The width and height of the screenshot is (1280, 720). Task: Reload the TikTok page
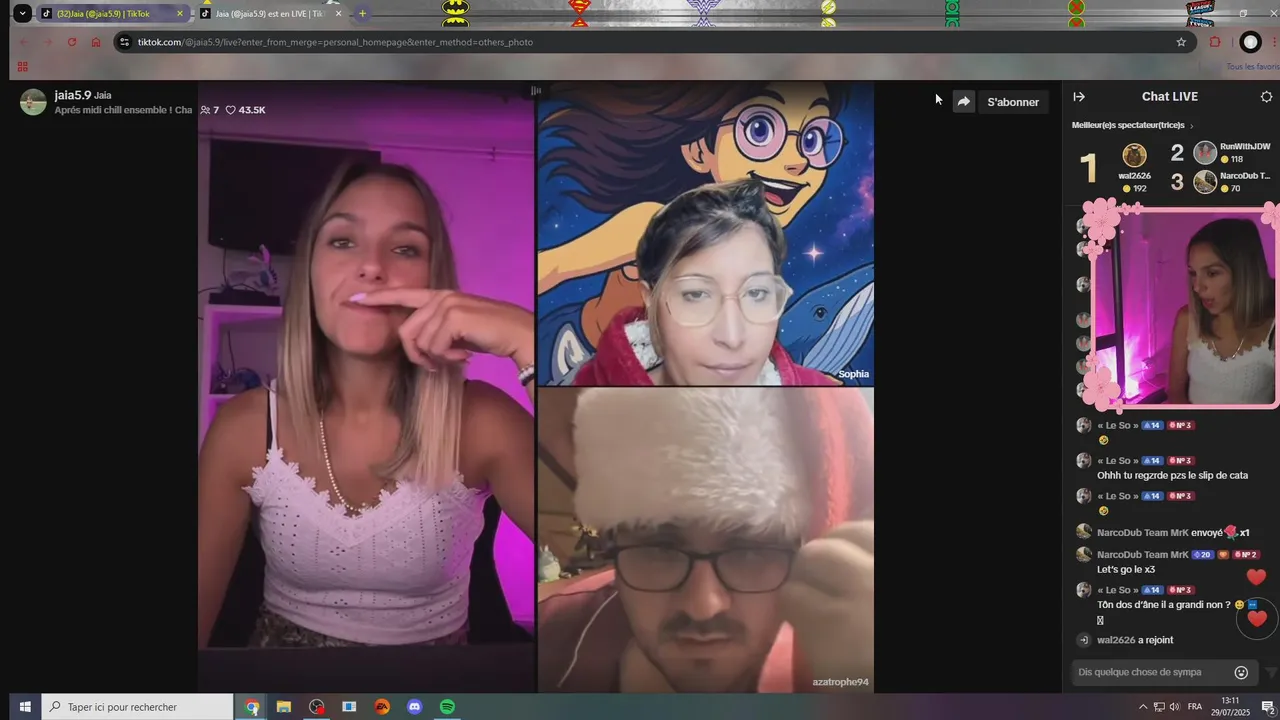click(71, 42)
